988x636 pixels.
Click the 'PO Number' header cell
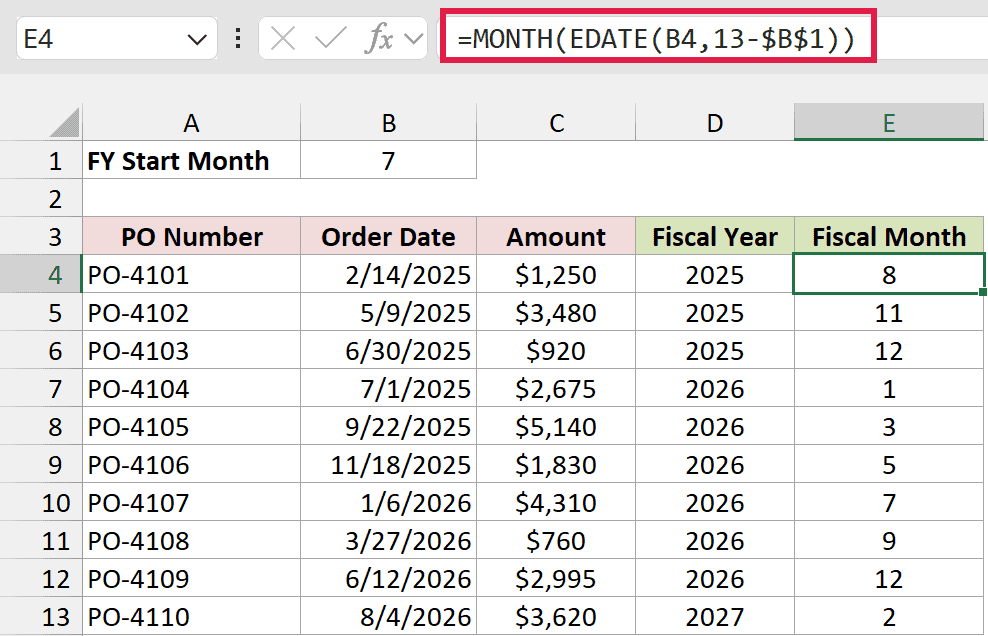tap(192, 236)
